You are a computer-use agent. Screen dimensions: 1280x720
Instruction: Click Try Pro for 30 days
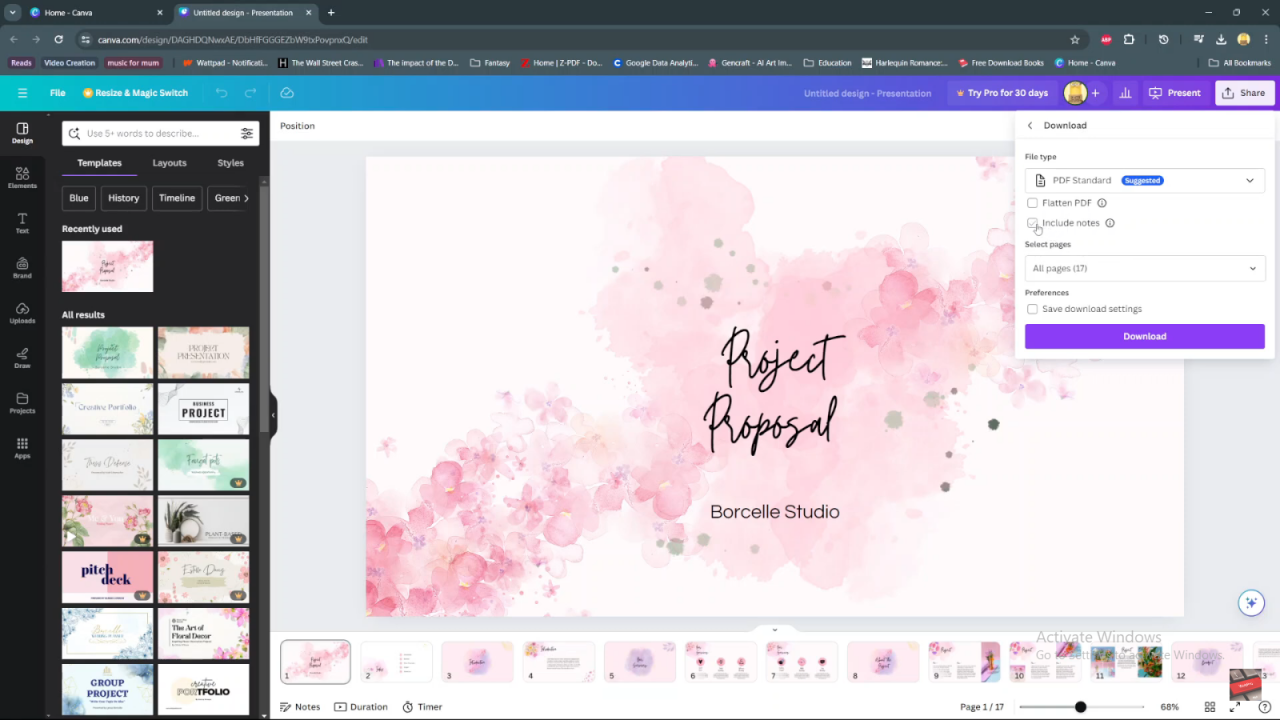1002,93
